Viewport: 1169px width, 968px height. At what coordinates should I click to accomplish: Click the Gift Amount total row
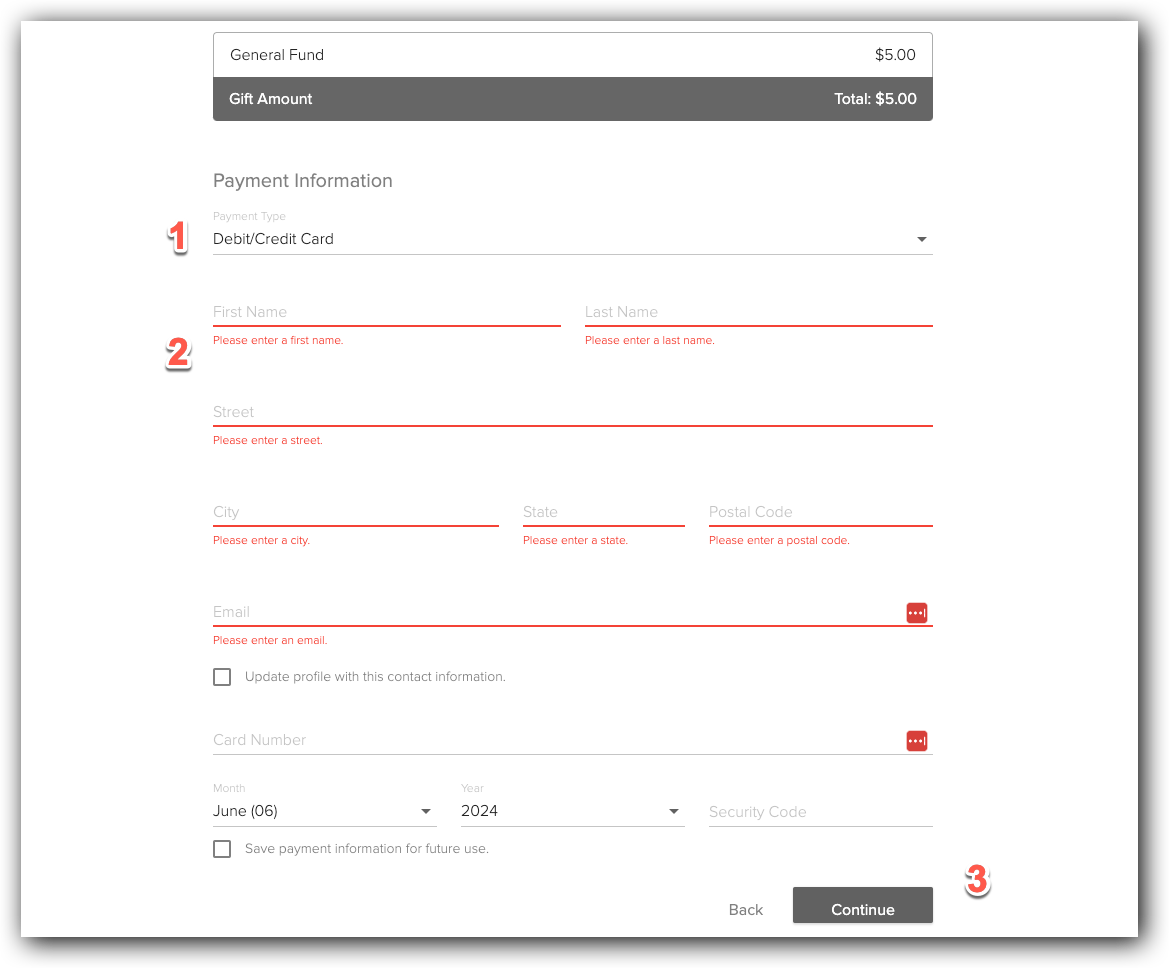tap(572, 99)
